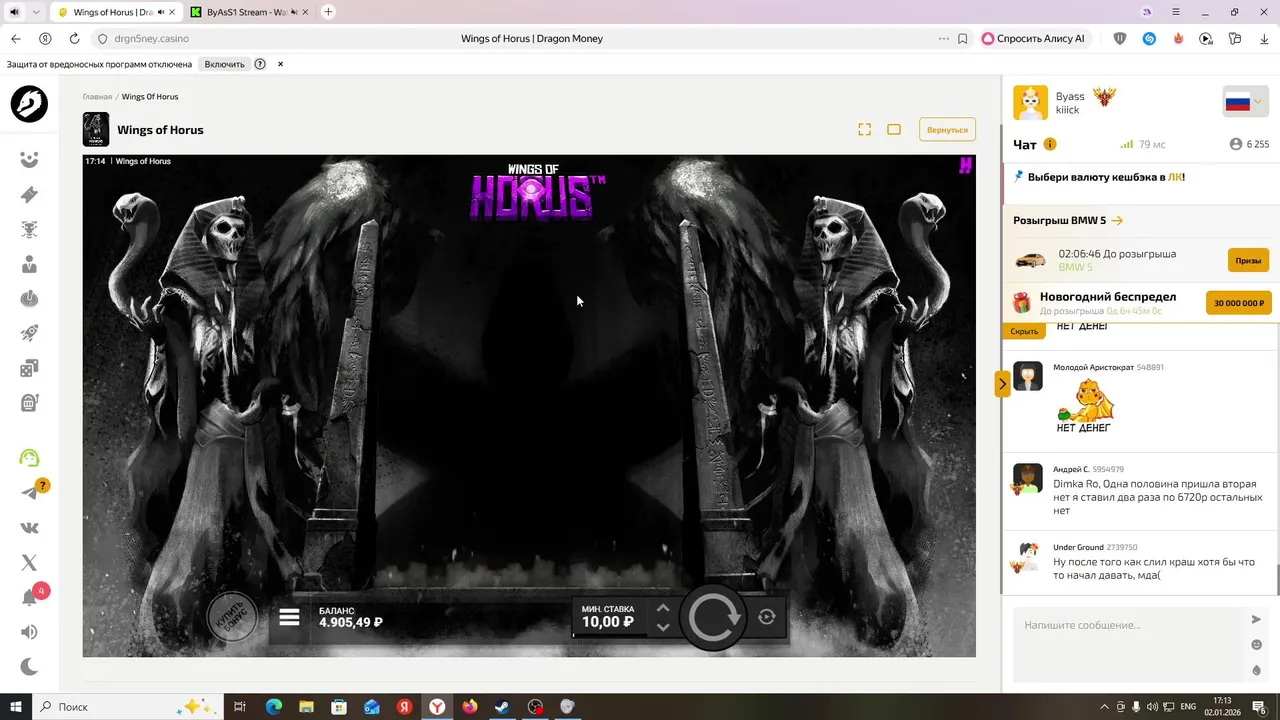
Task: Open the Telegram link in the sidebar
Action: [29, 492]
